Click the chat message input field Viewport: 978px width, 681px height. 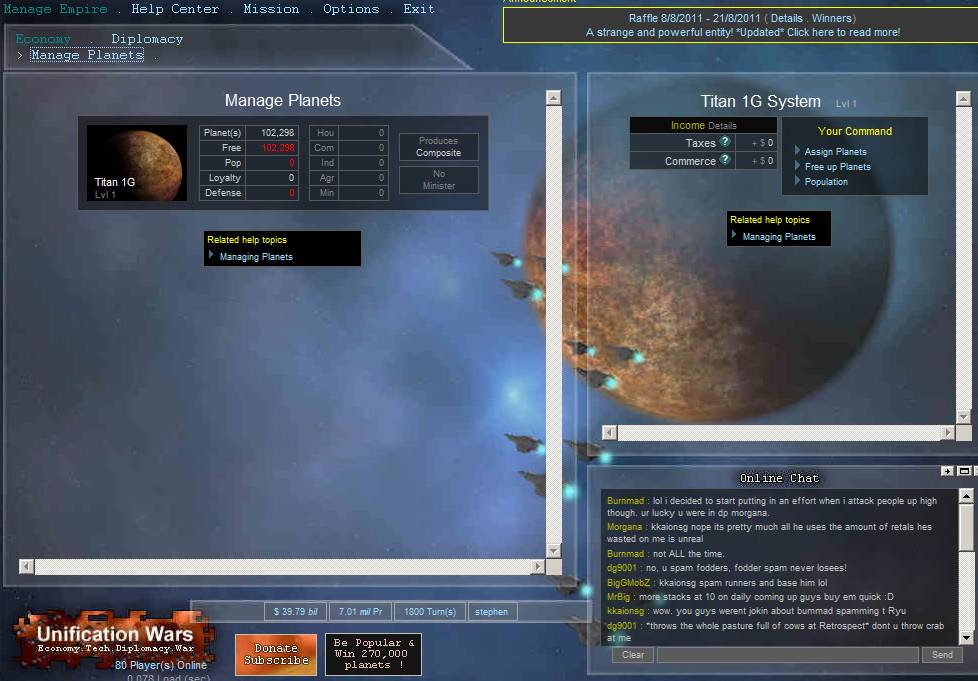[787, 655]
